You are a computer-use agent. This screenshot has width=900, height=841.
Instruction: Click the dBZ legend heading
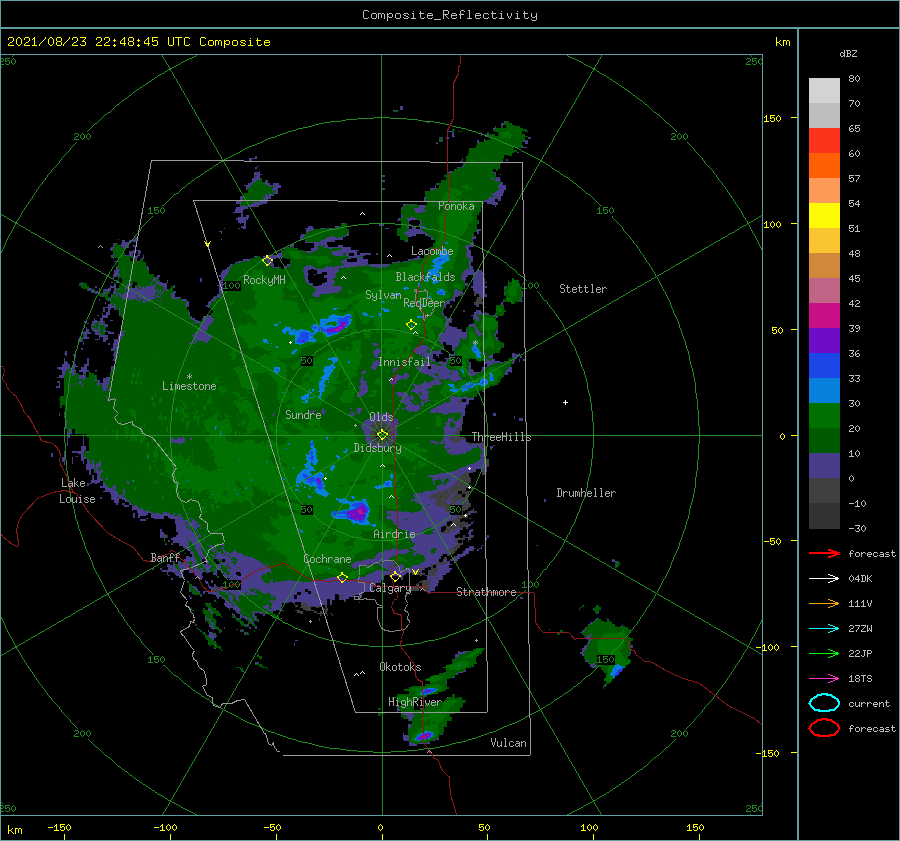click(848, 53)
